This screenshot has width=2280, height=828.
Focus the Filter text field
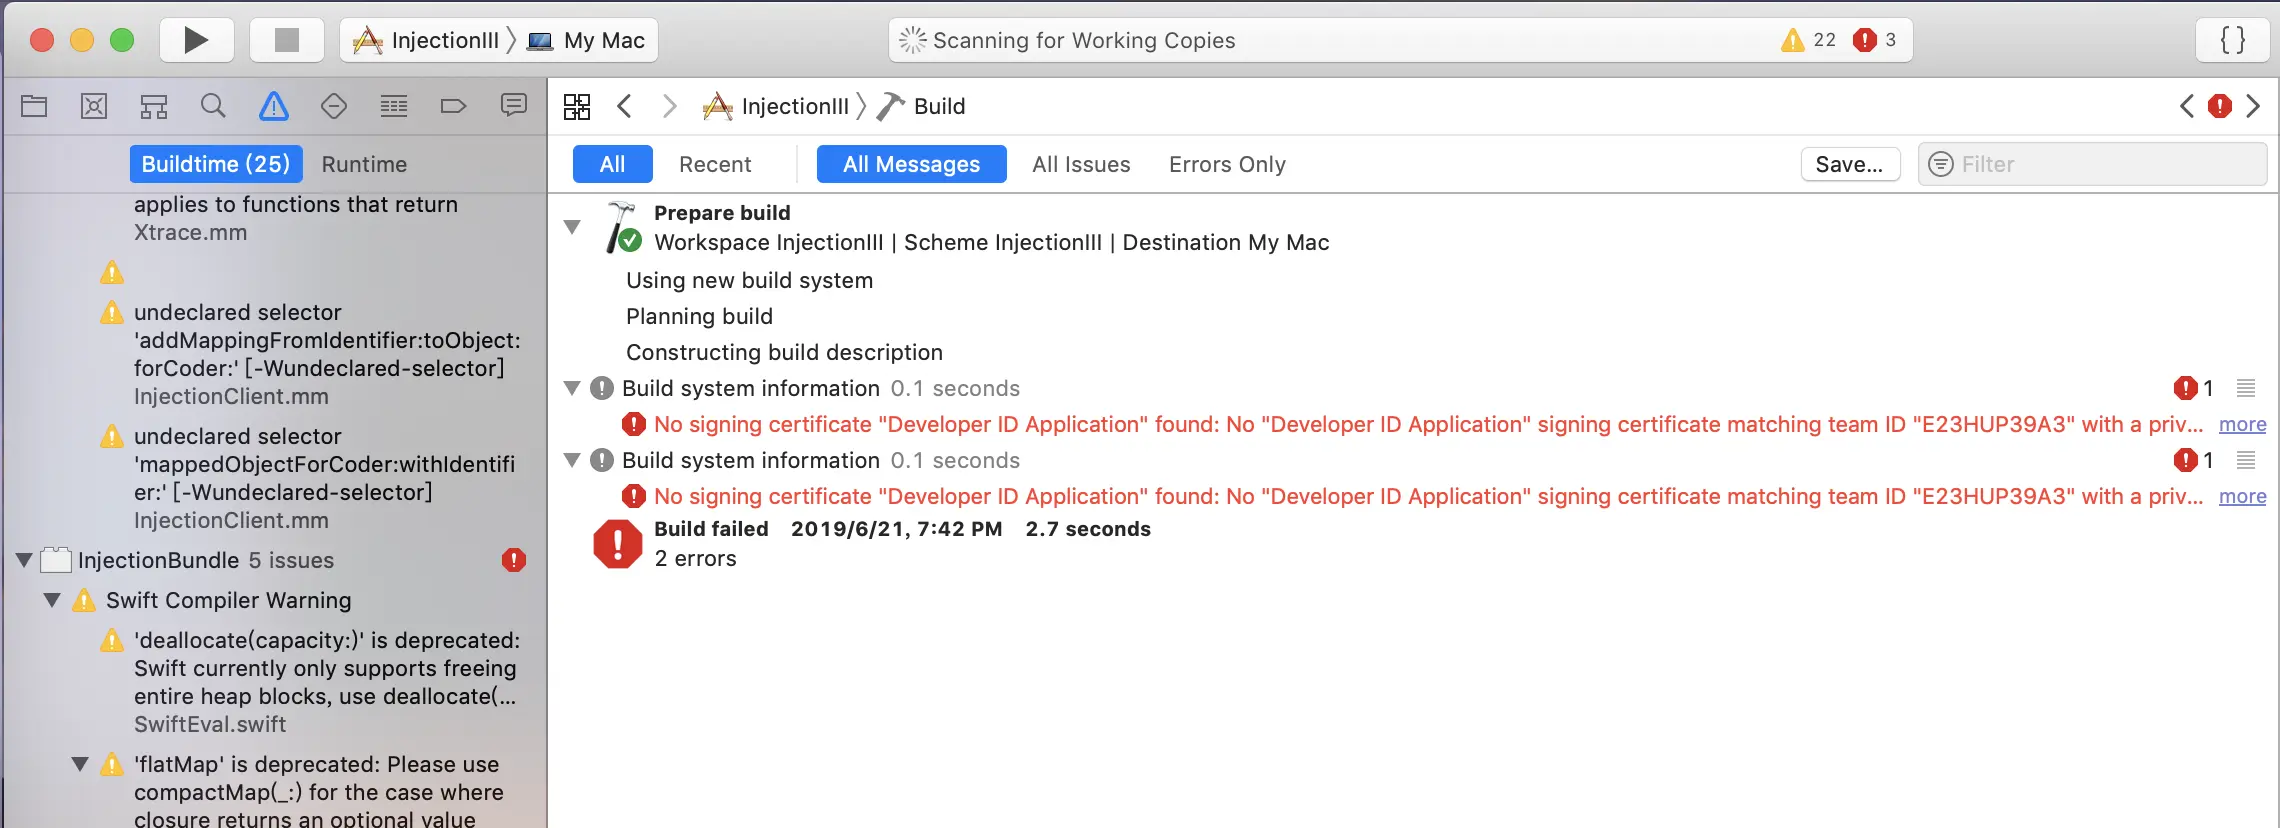(2092, 164)
